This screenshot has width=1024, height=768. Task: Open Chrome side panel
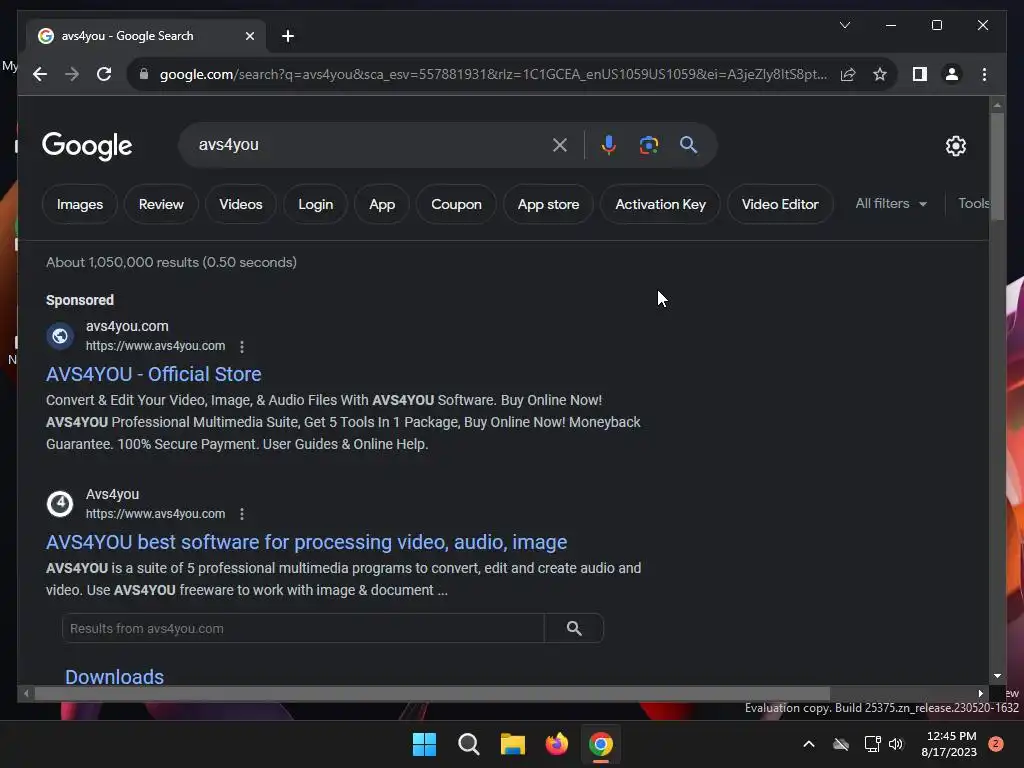920,74
